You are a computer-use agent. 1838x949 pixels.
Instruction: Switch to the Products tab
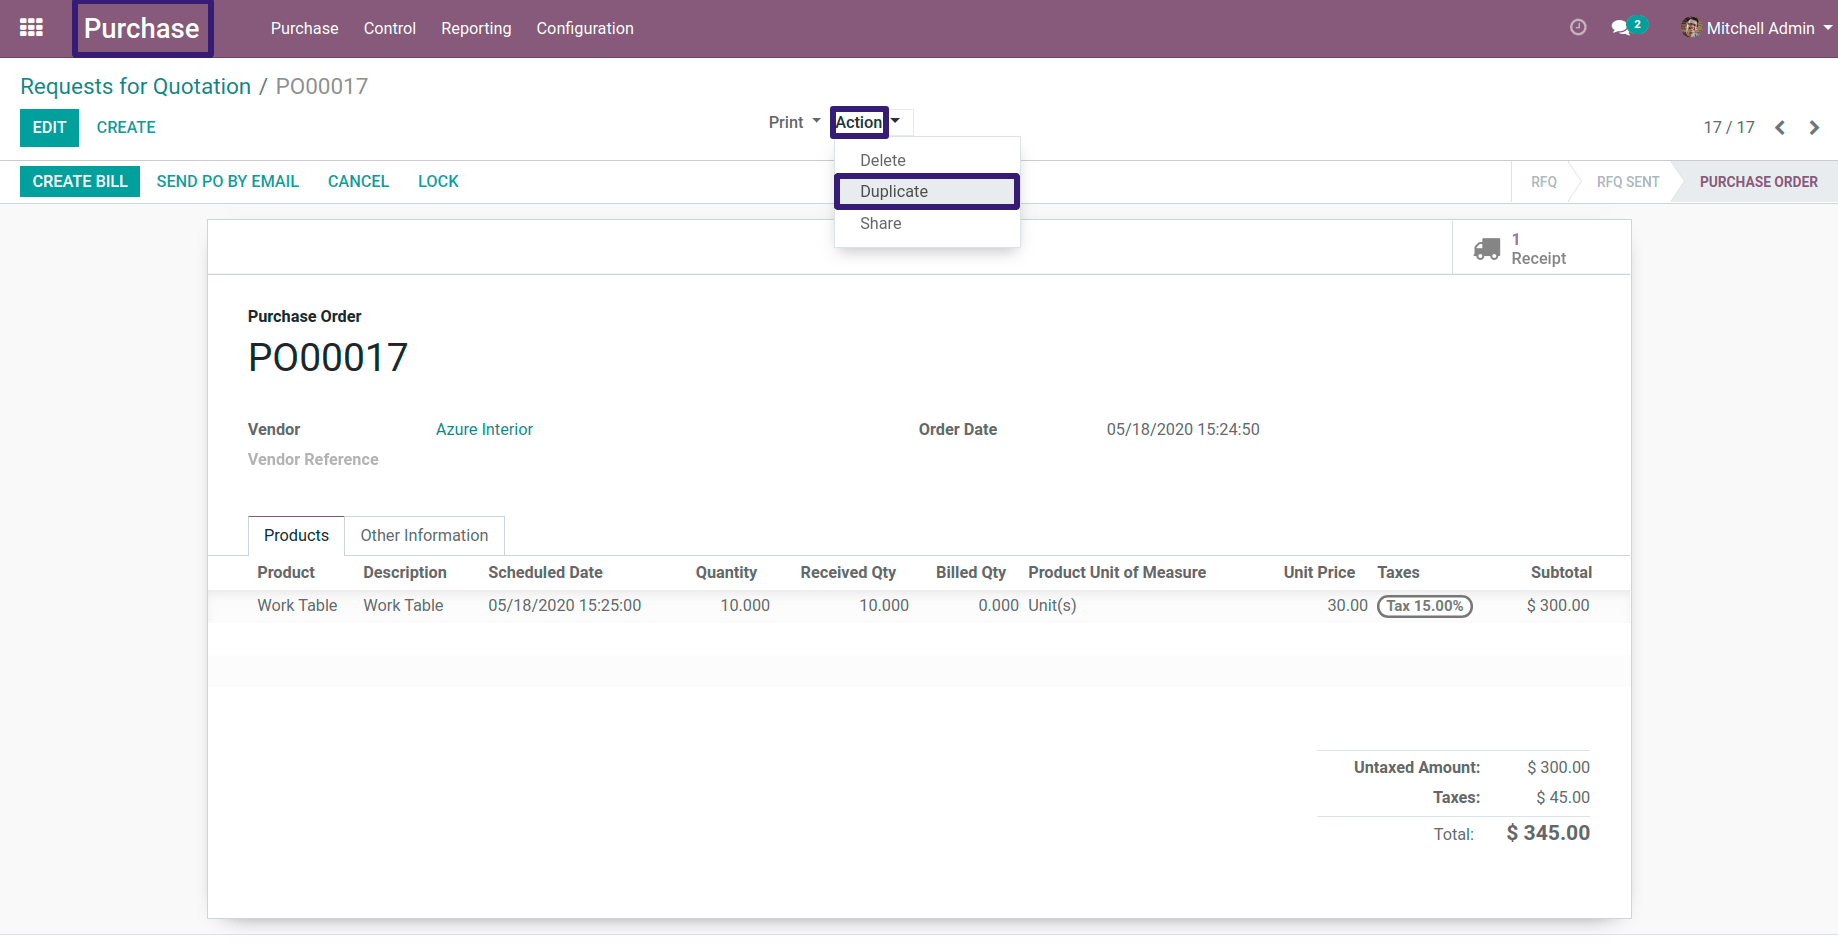click(296, 535)
